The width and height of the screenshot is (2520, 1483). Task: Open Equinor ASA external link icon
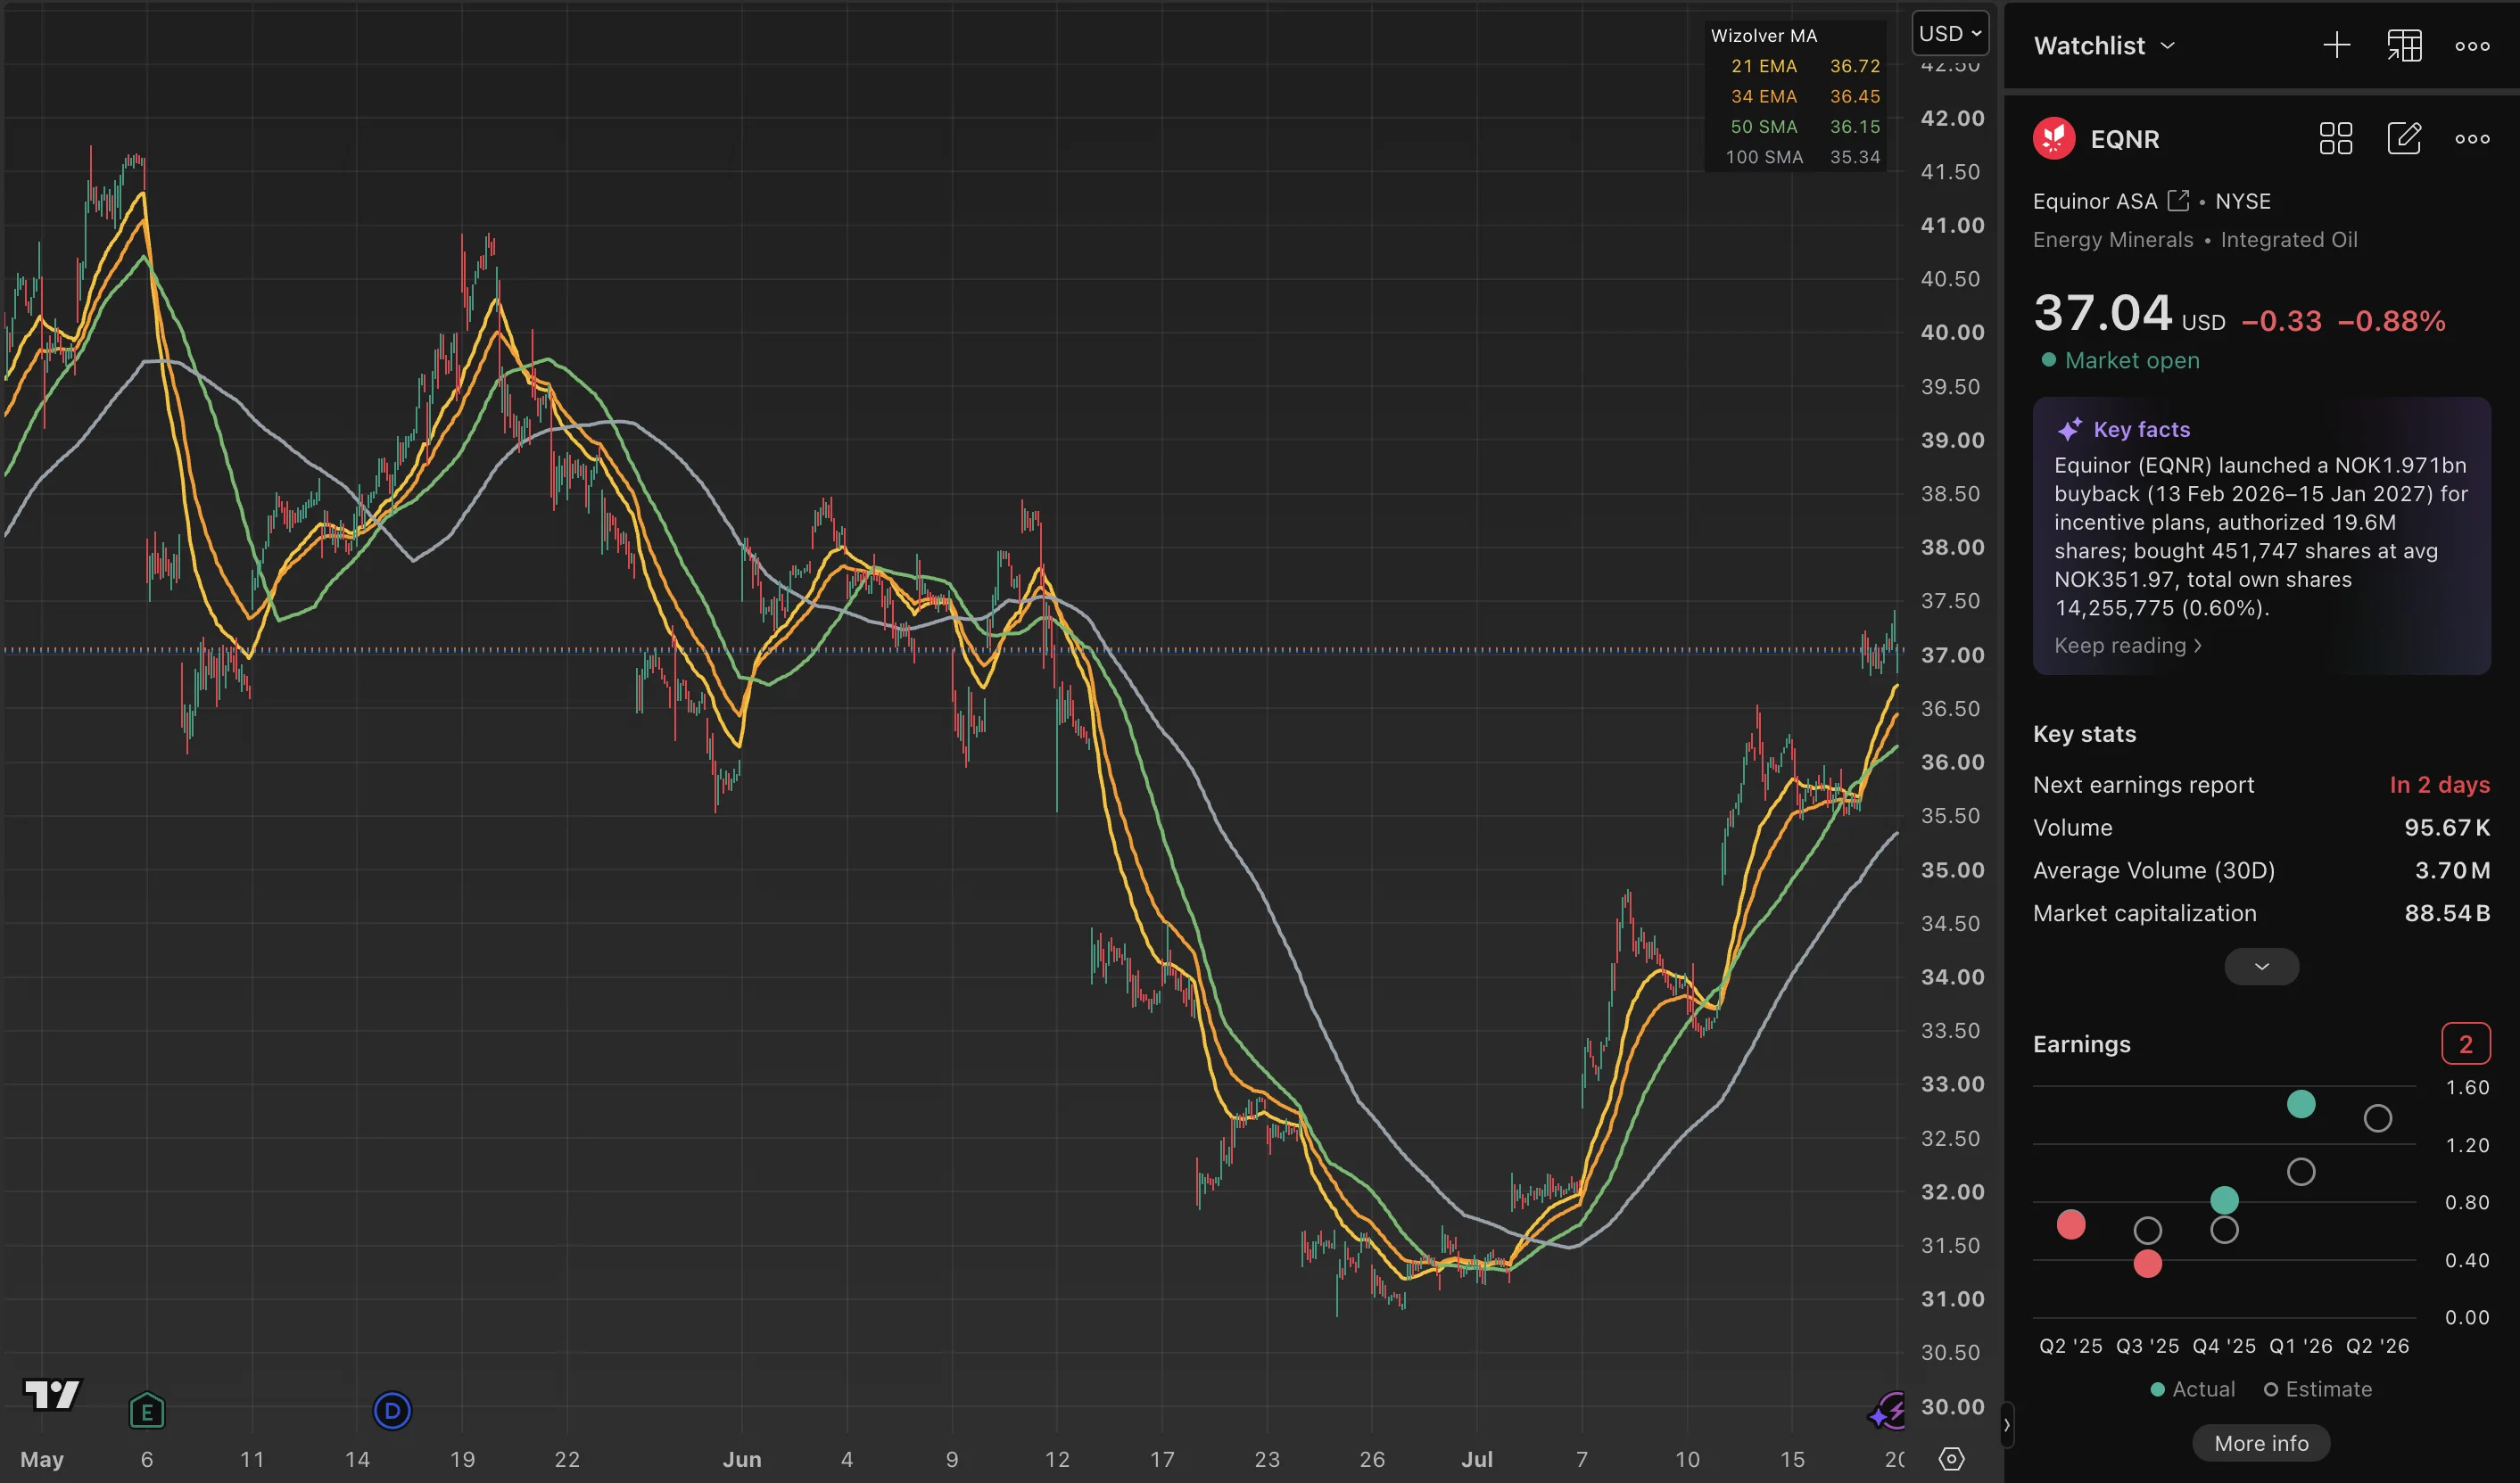pos(2178,201)
